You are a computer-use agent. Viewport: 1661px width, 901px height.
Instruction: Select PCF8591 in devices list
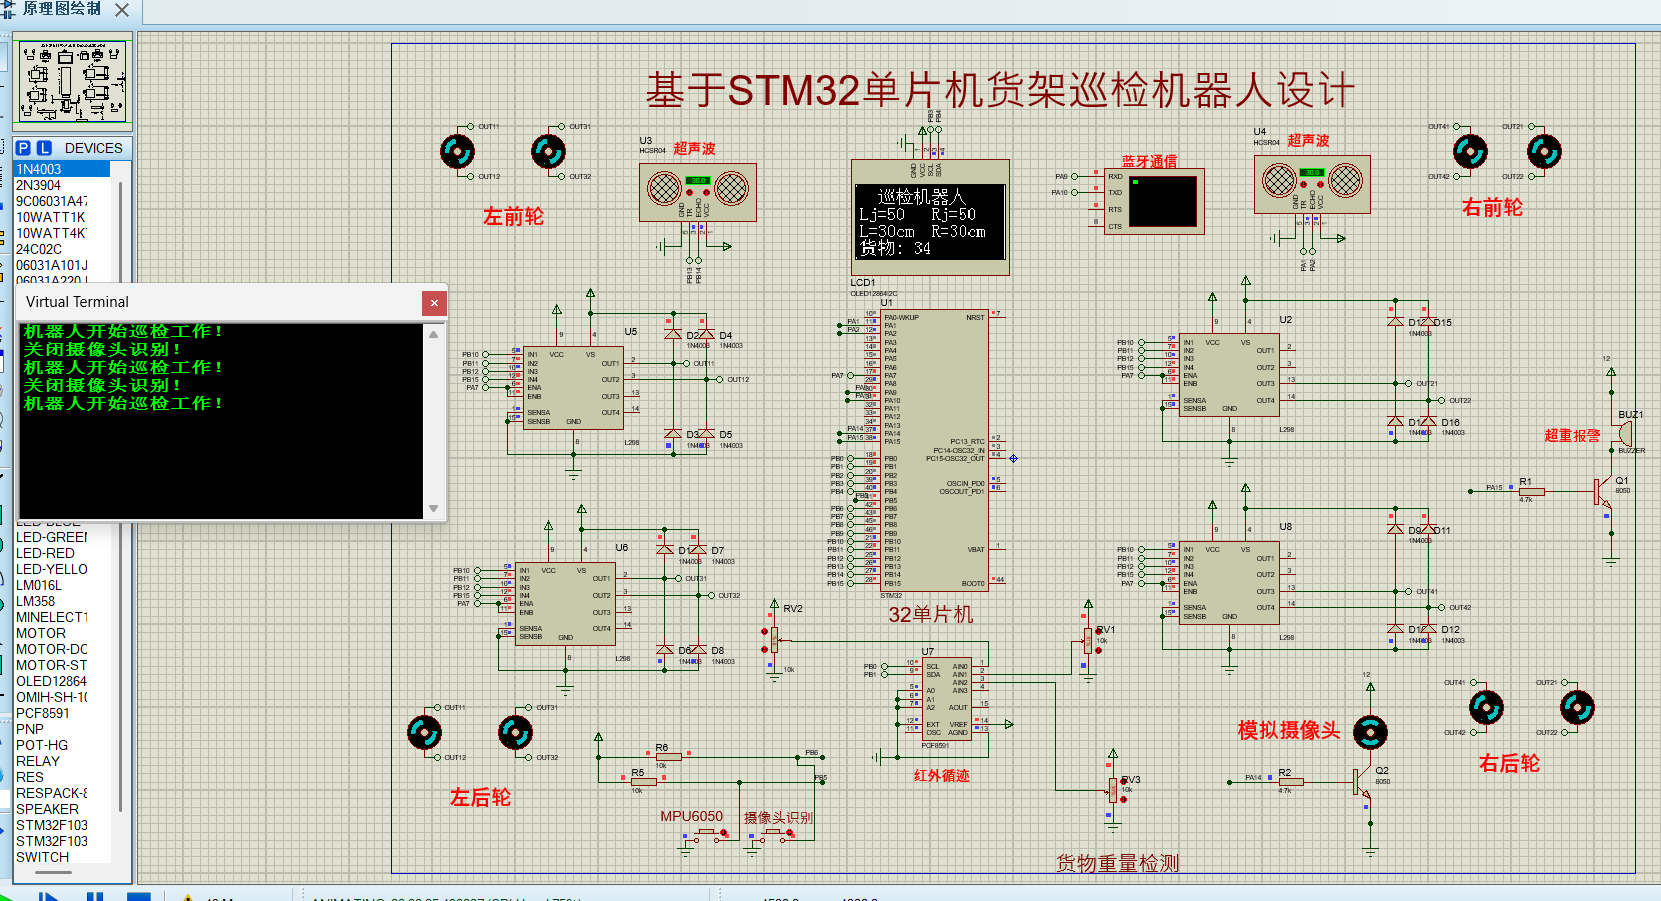62,713
